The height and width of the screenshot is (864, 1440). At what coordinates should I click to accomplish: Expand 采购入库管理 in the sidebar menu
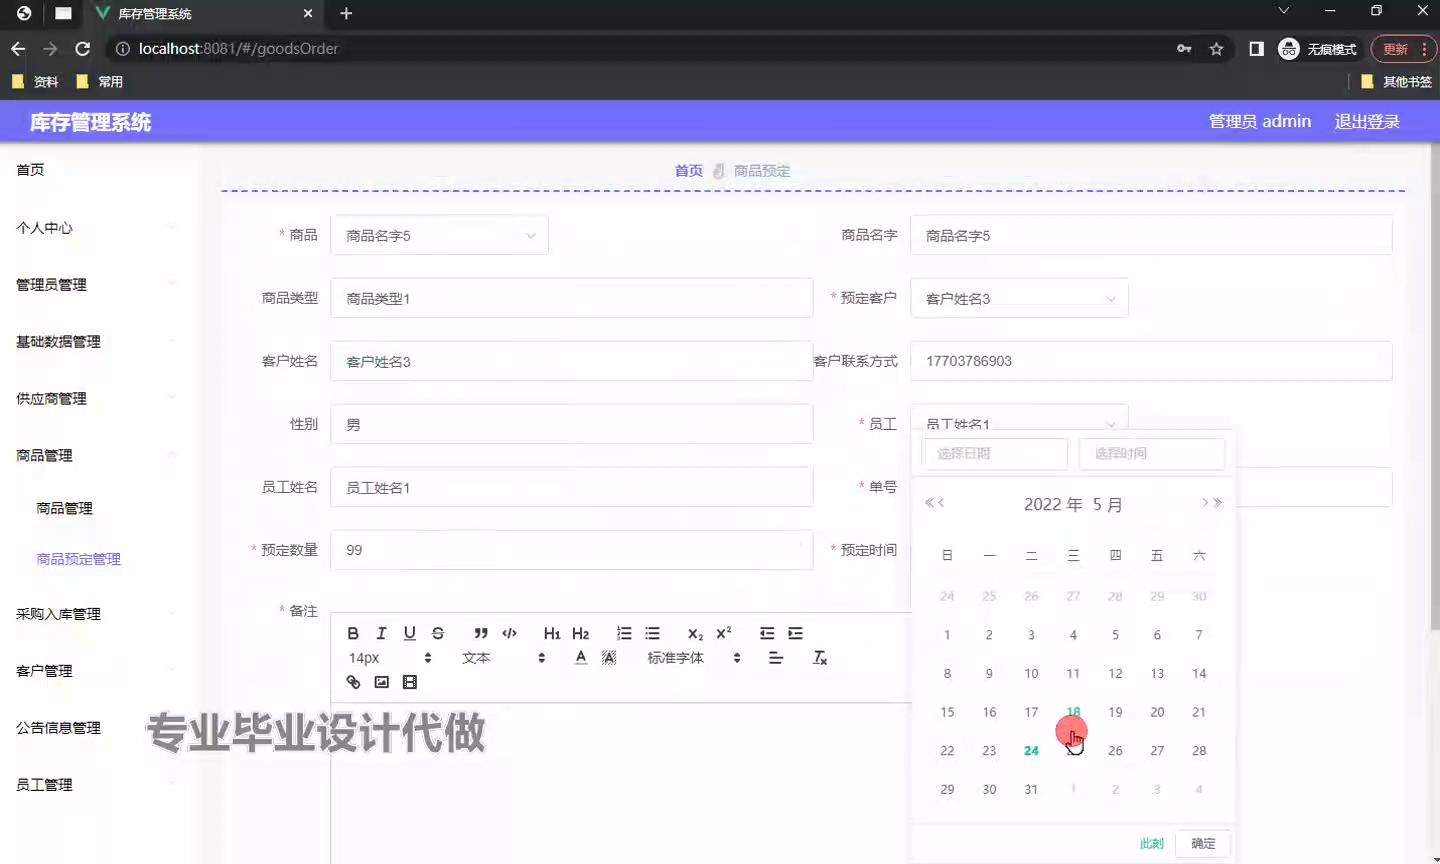point(58,614)
